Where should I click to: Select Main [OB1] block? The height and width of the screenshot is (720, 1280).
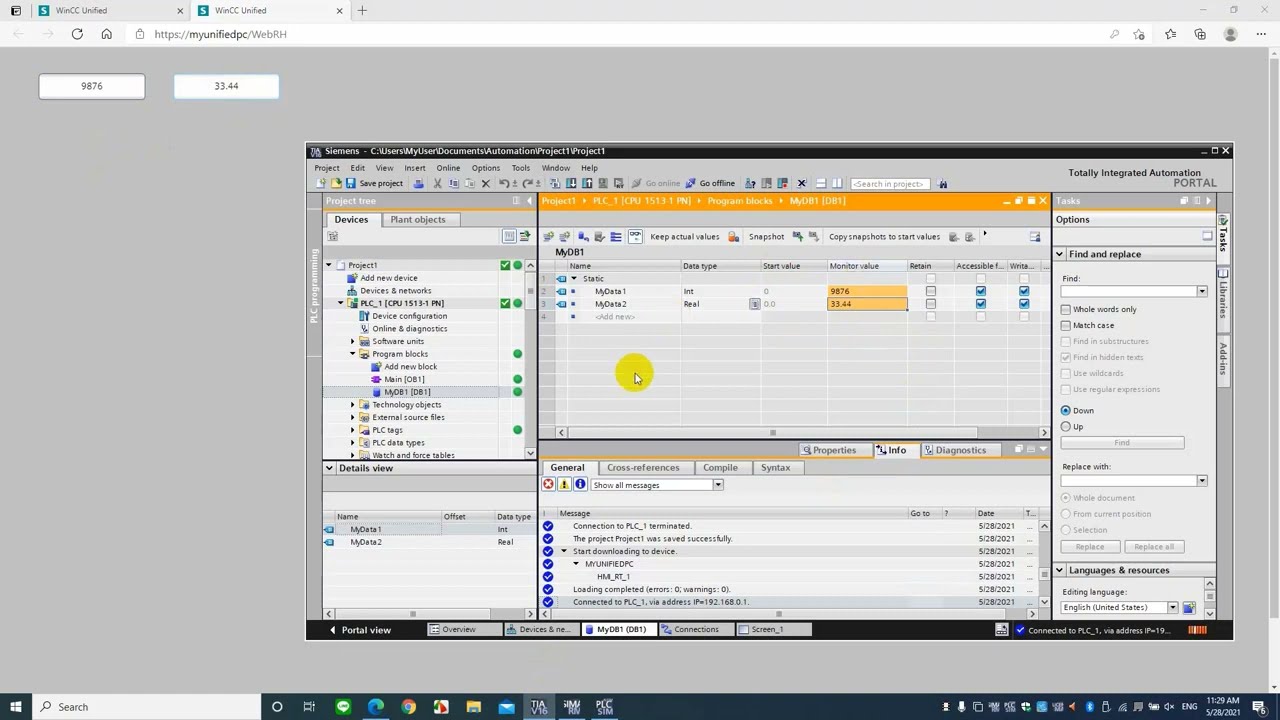click(404, 379)
